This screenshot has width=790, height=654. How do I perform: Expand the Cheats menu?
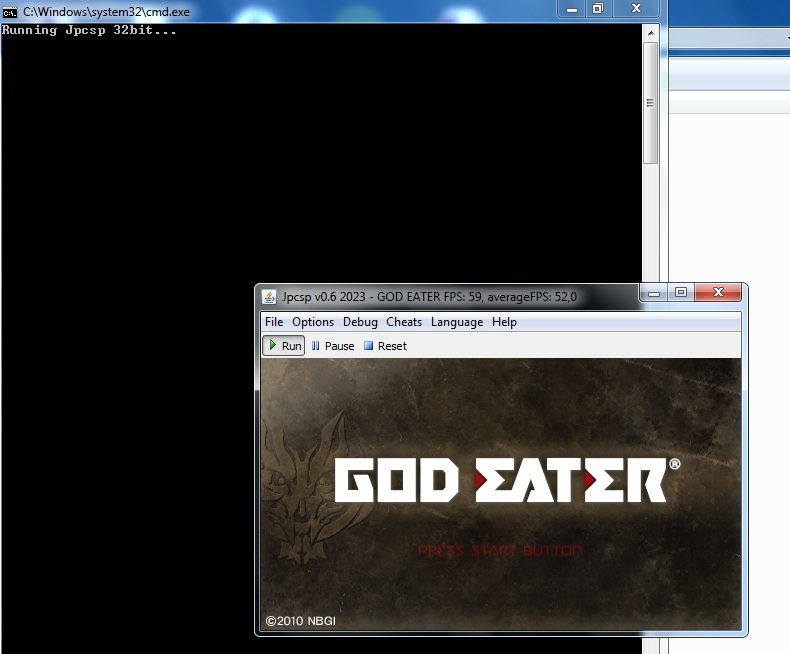coord(404,322)
